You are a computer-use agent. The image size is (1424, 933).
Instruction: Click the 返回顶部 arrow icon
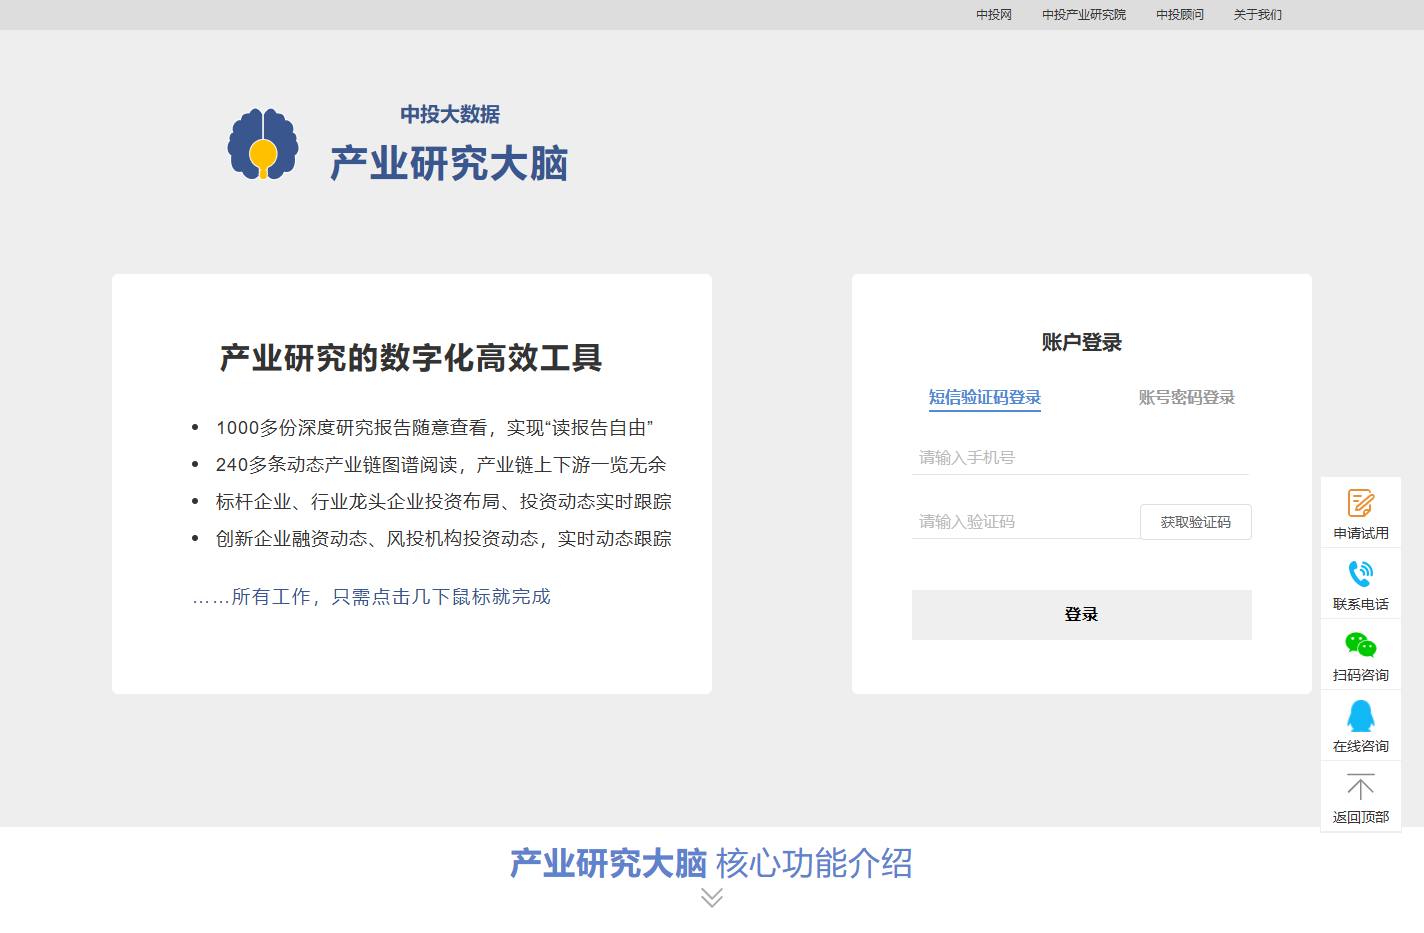pyautogui.click(x=1361, y=787)
